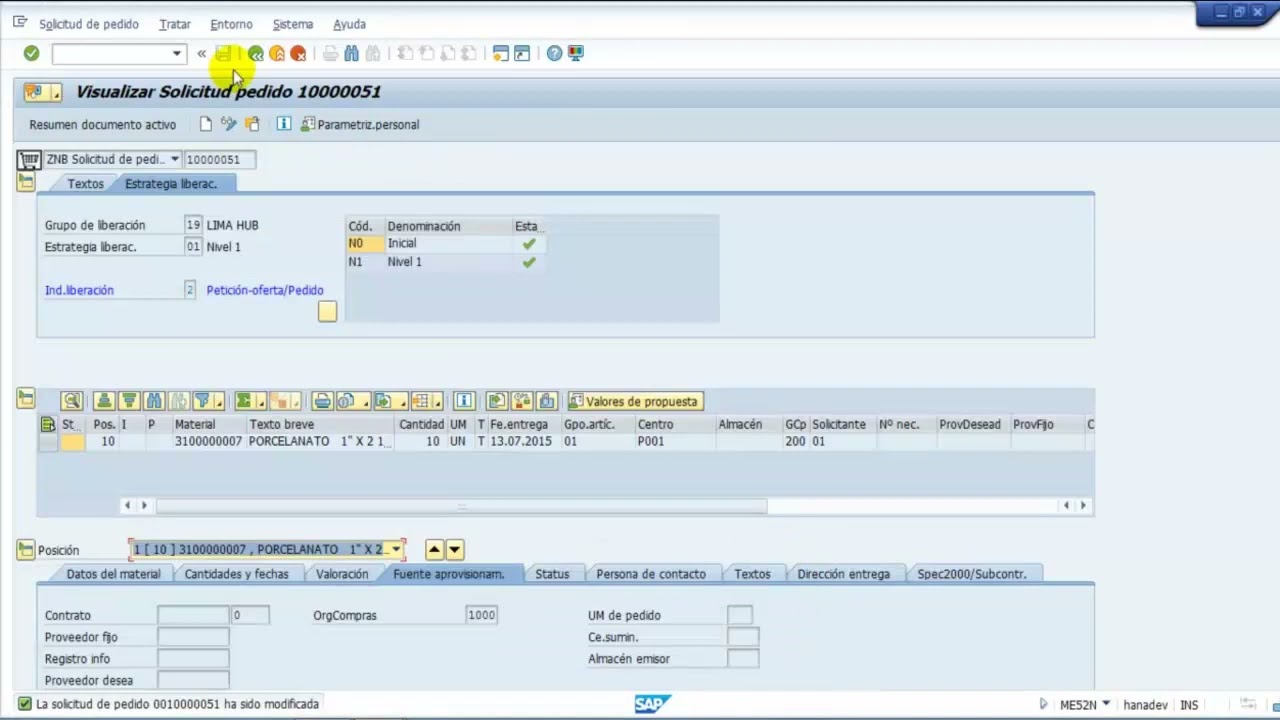Click item grid horizontal scrollbar
Image resolution: width=1280 pixels, height=720 pixels.
click(x=461, y=506)
